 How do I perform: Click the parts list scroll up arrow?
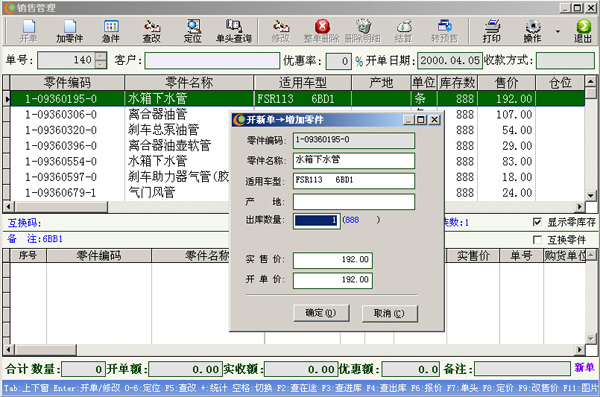tap(590, 81)
